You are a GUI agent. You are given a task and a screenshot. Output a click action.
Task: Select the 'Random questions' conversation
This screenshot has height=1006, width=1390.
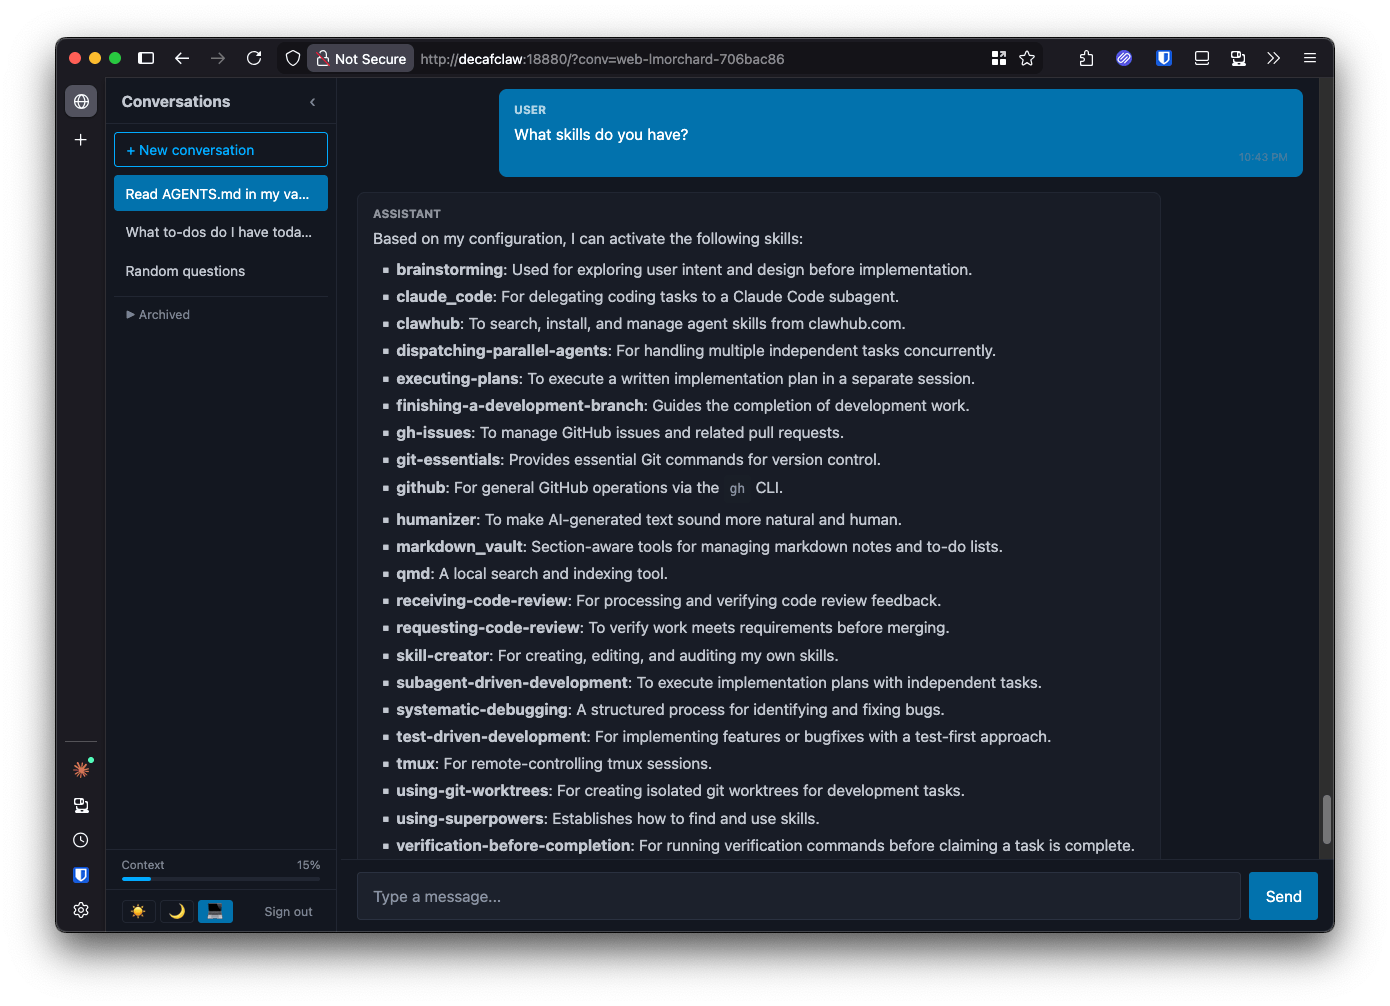[185, 271]
